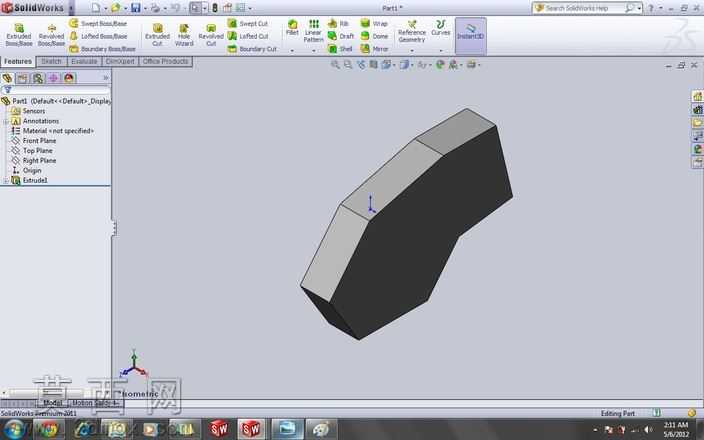Open the FeatureManager Design Tree tab
Viewport: 704px width, 440px height.
7,78
